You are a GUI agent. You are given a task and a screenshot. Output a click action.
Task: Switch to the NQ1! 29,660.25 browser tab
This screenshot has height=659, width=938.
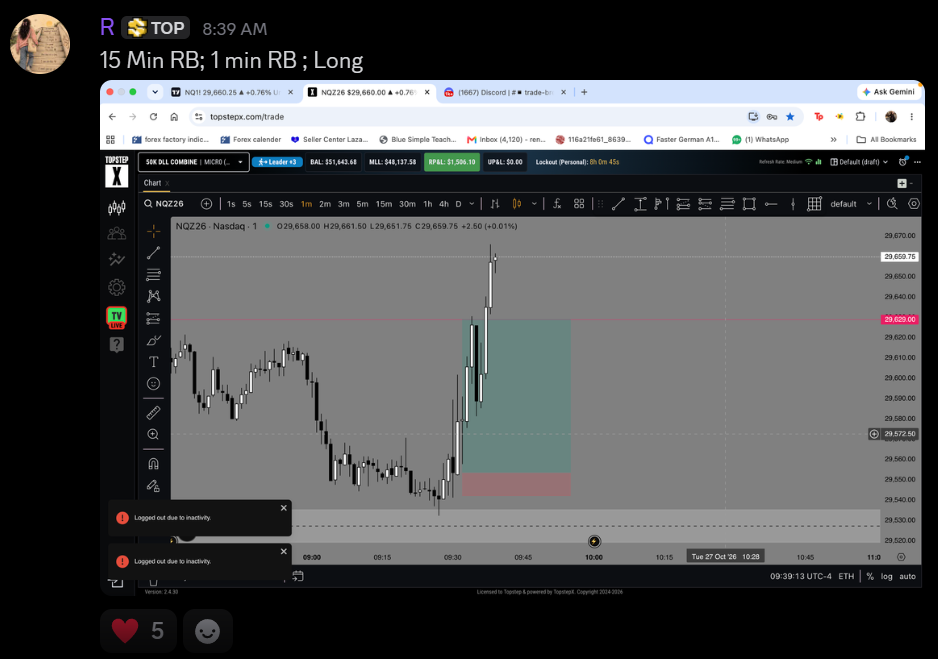coord(232,92)
